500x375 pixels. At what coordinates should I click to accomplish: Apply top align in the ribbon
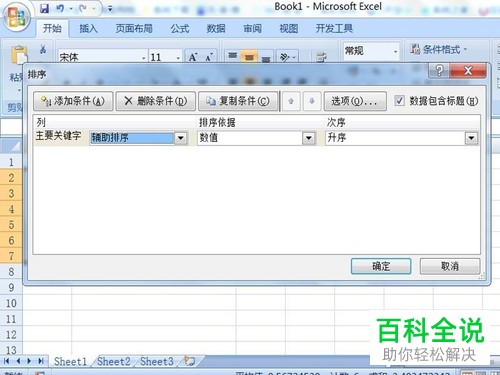pos(232,56)
